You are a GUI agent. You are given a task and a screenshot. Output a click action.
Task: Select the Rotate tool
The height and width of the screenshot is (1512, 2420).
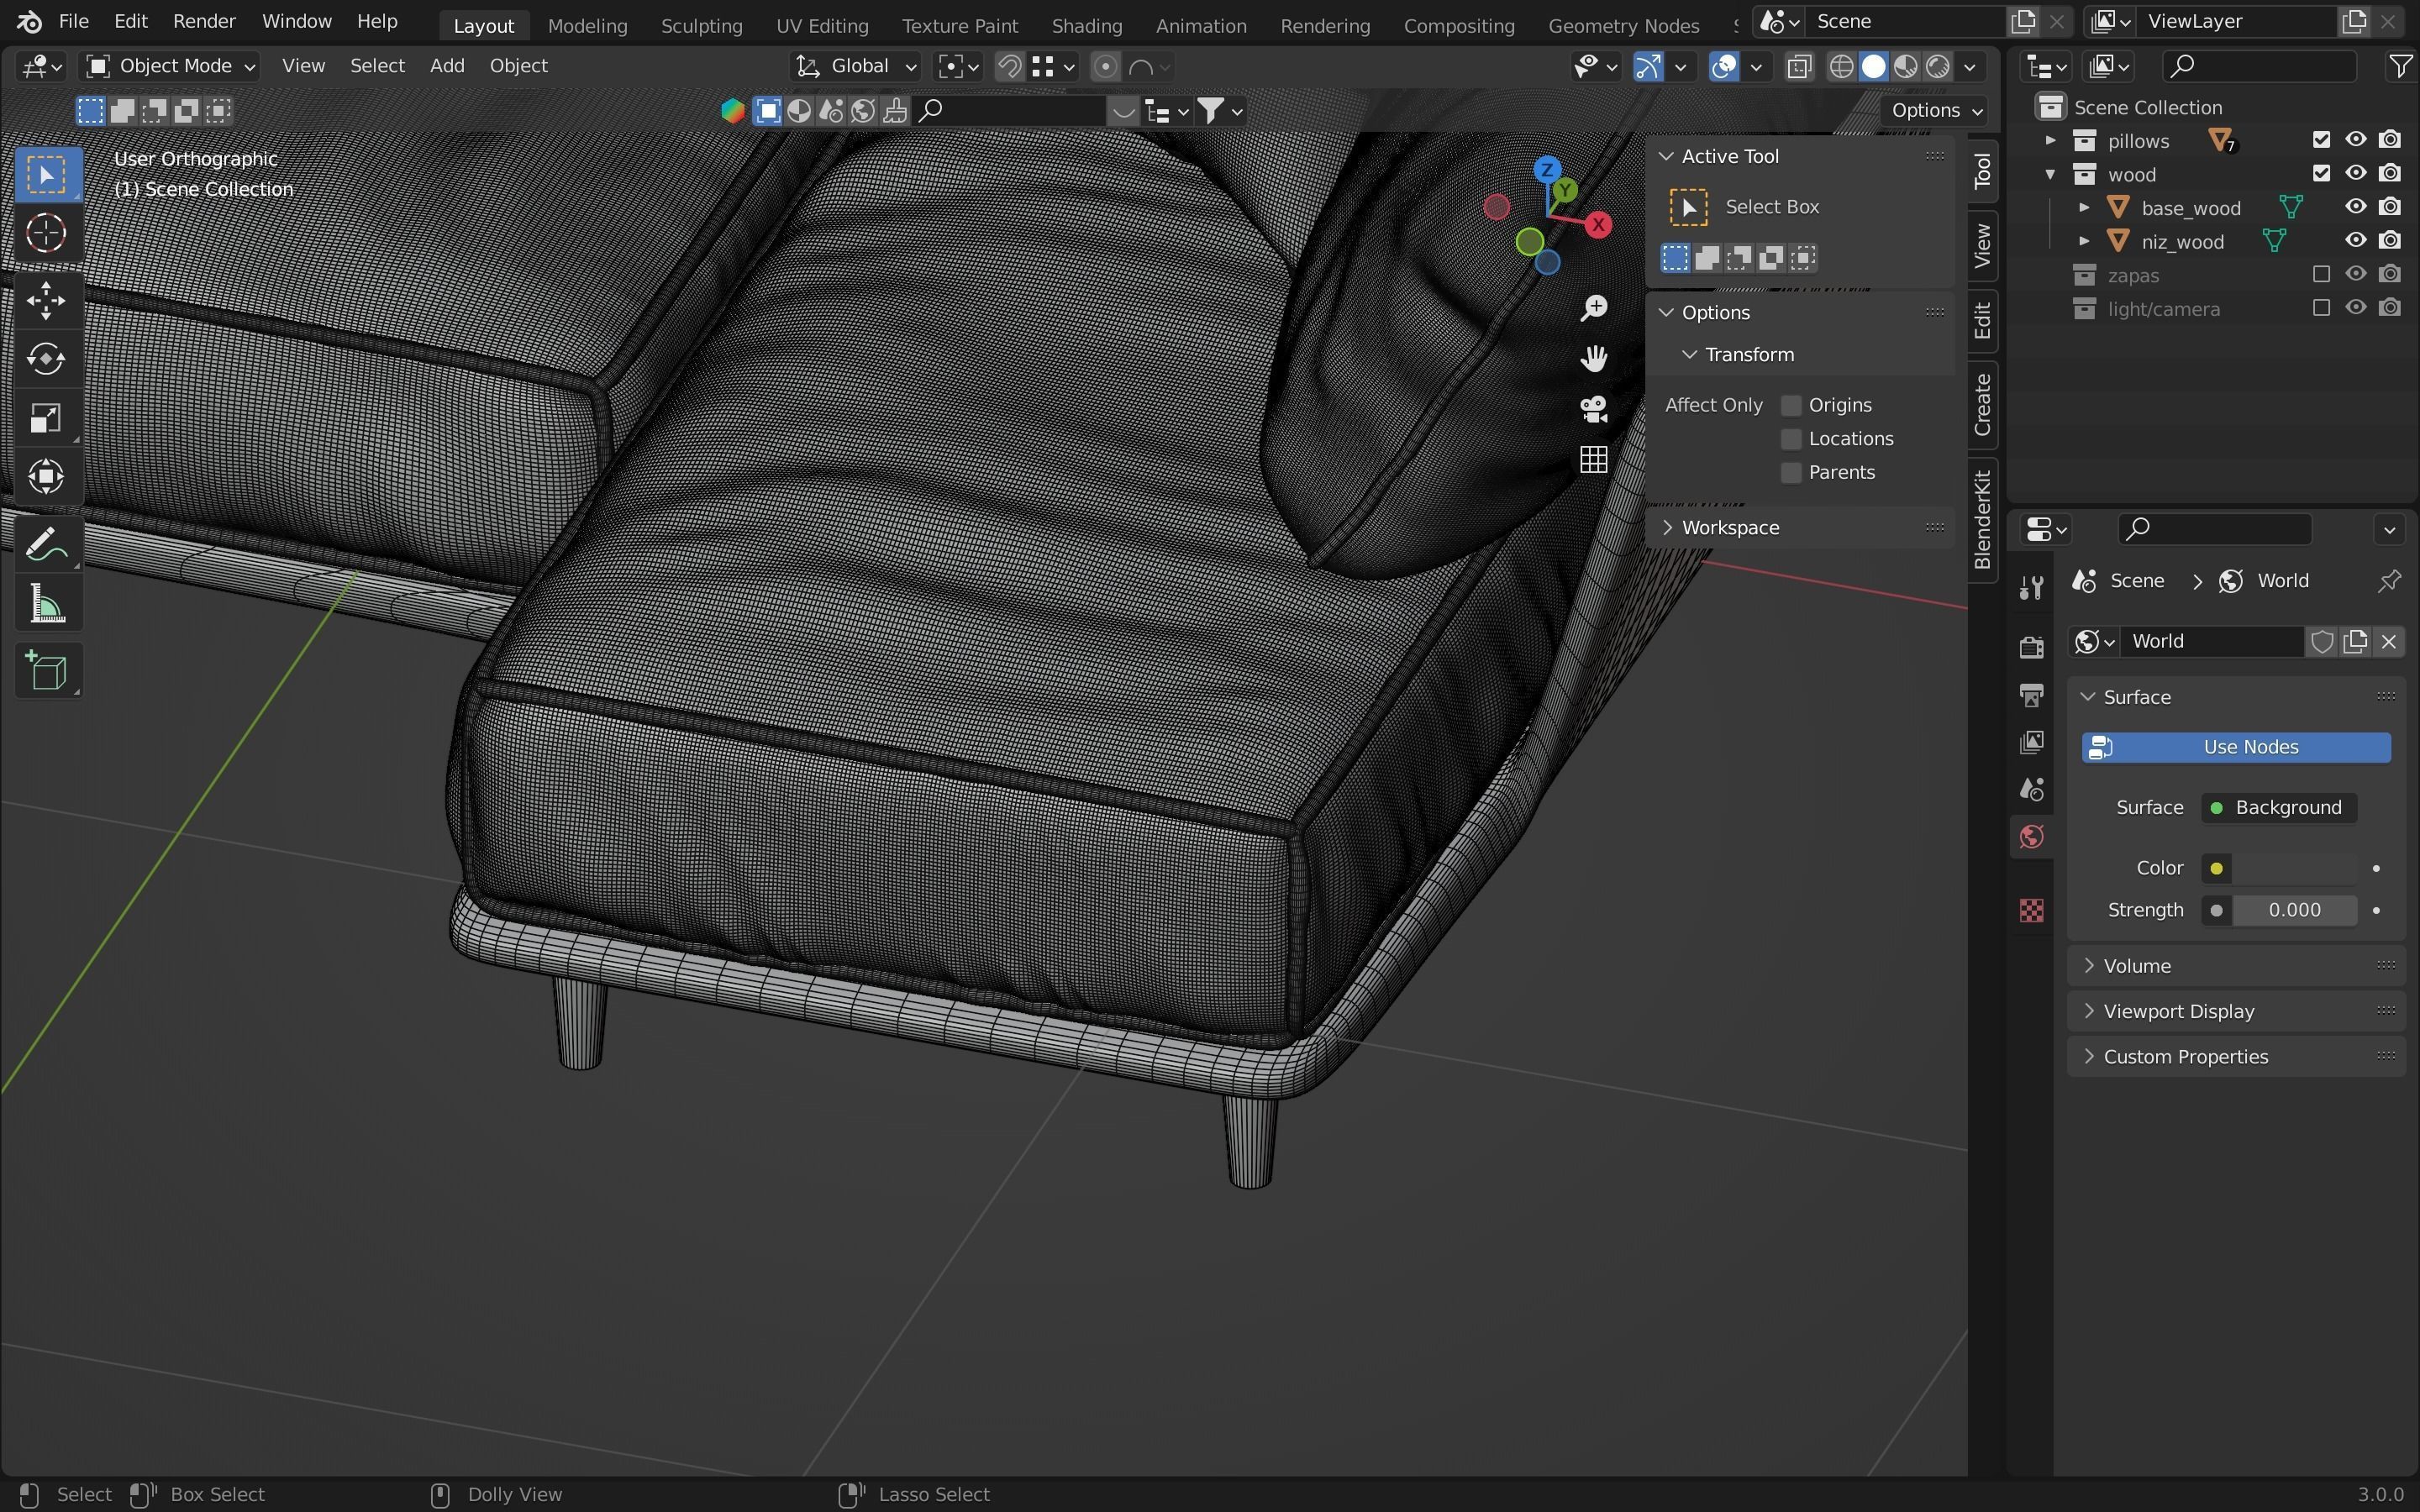(x=47, y=359)
